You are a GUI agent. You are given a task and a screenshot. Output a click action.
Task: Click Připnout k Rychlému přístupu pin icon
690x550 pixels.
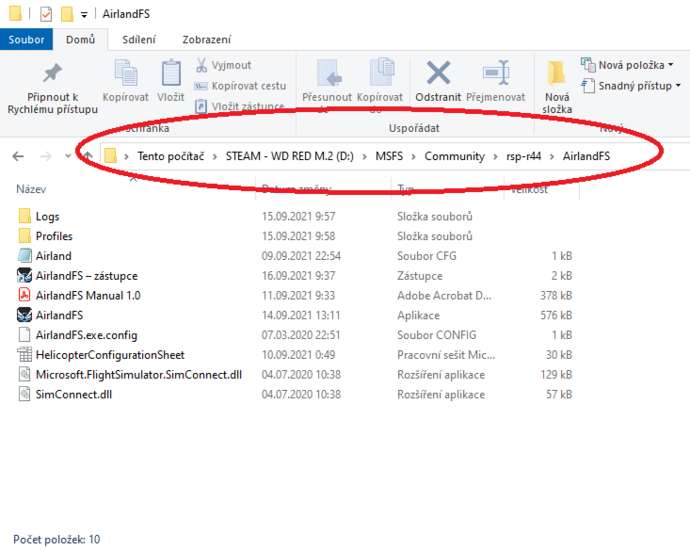click(x=52, y=73)
